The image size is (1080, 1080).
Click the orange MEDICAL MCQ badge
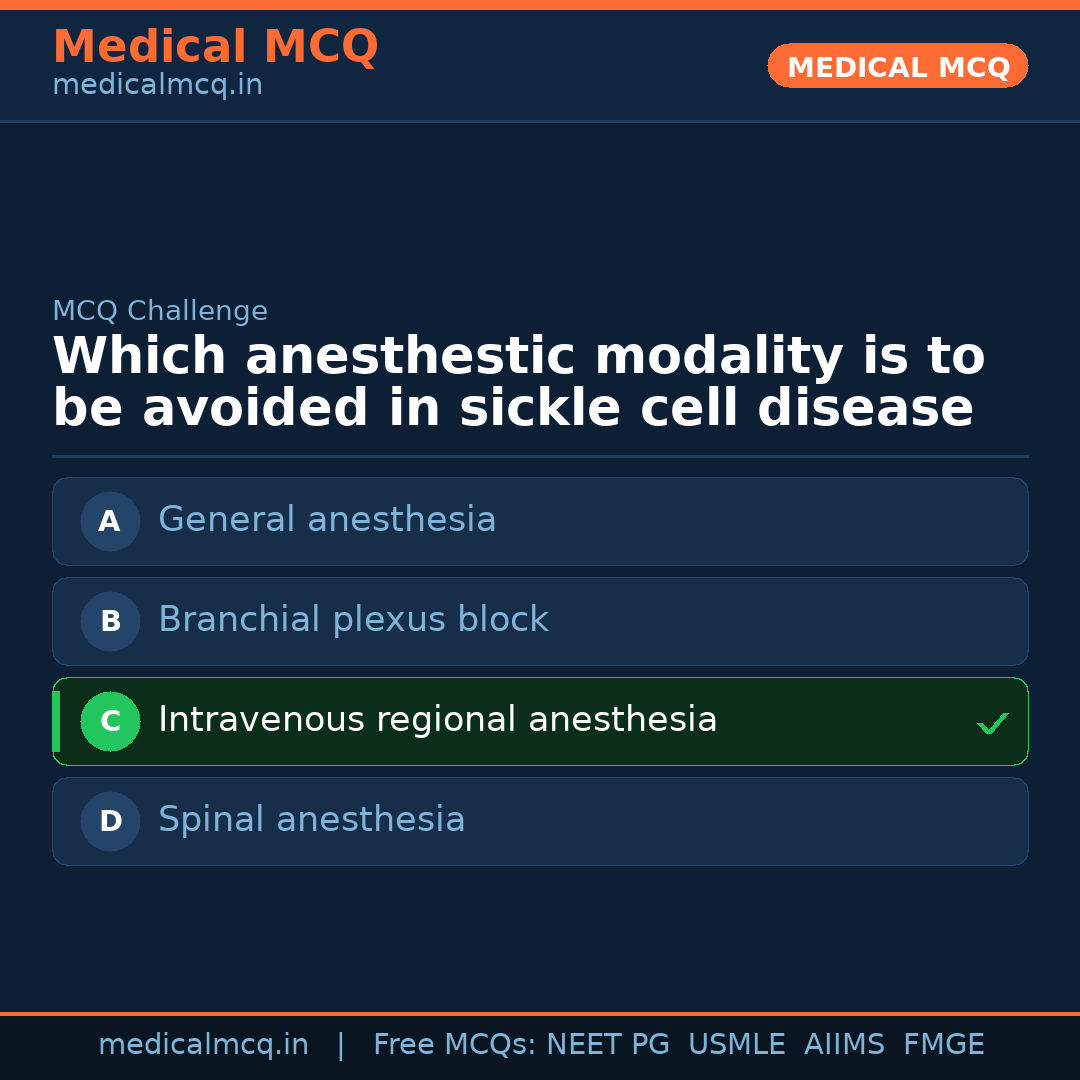[897, 67]
